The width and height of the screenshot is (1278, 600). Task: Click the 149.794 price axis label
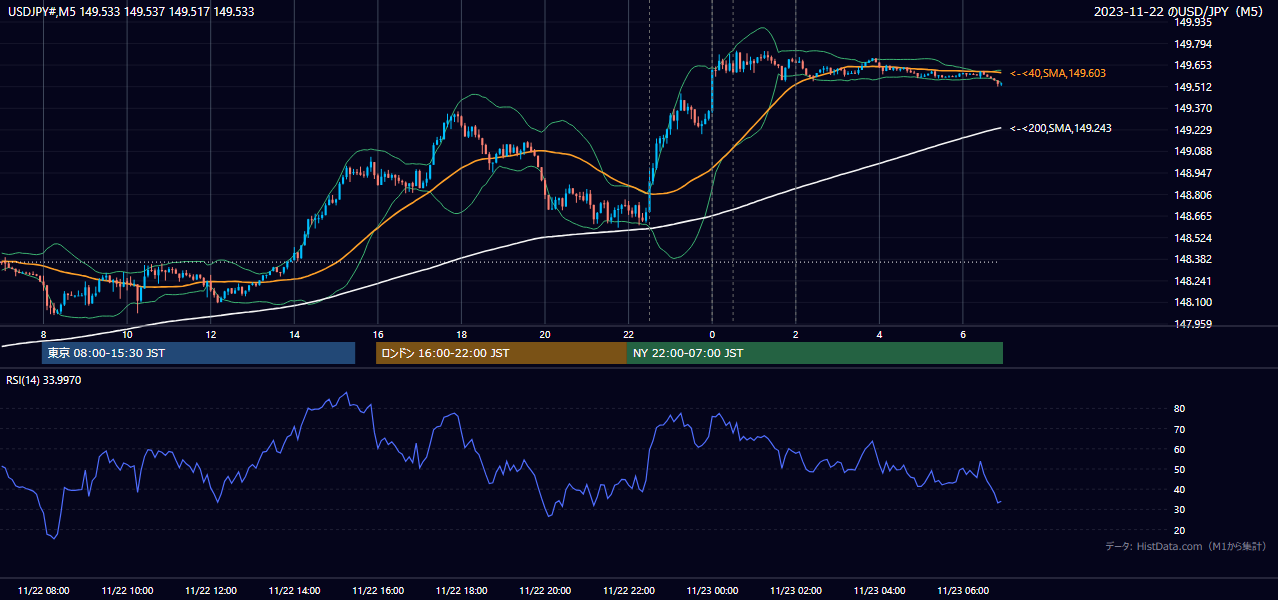tap(1194, 43)
